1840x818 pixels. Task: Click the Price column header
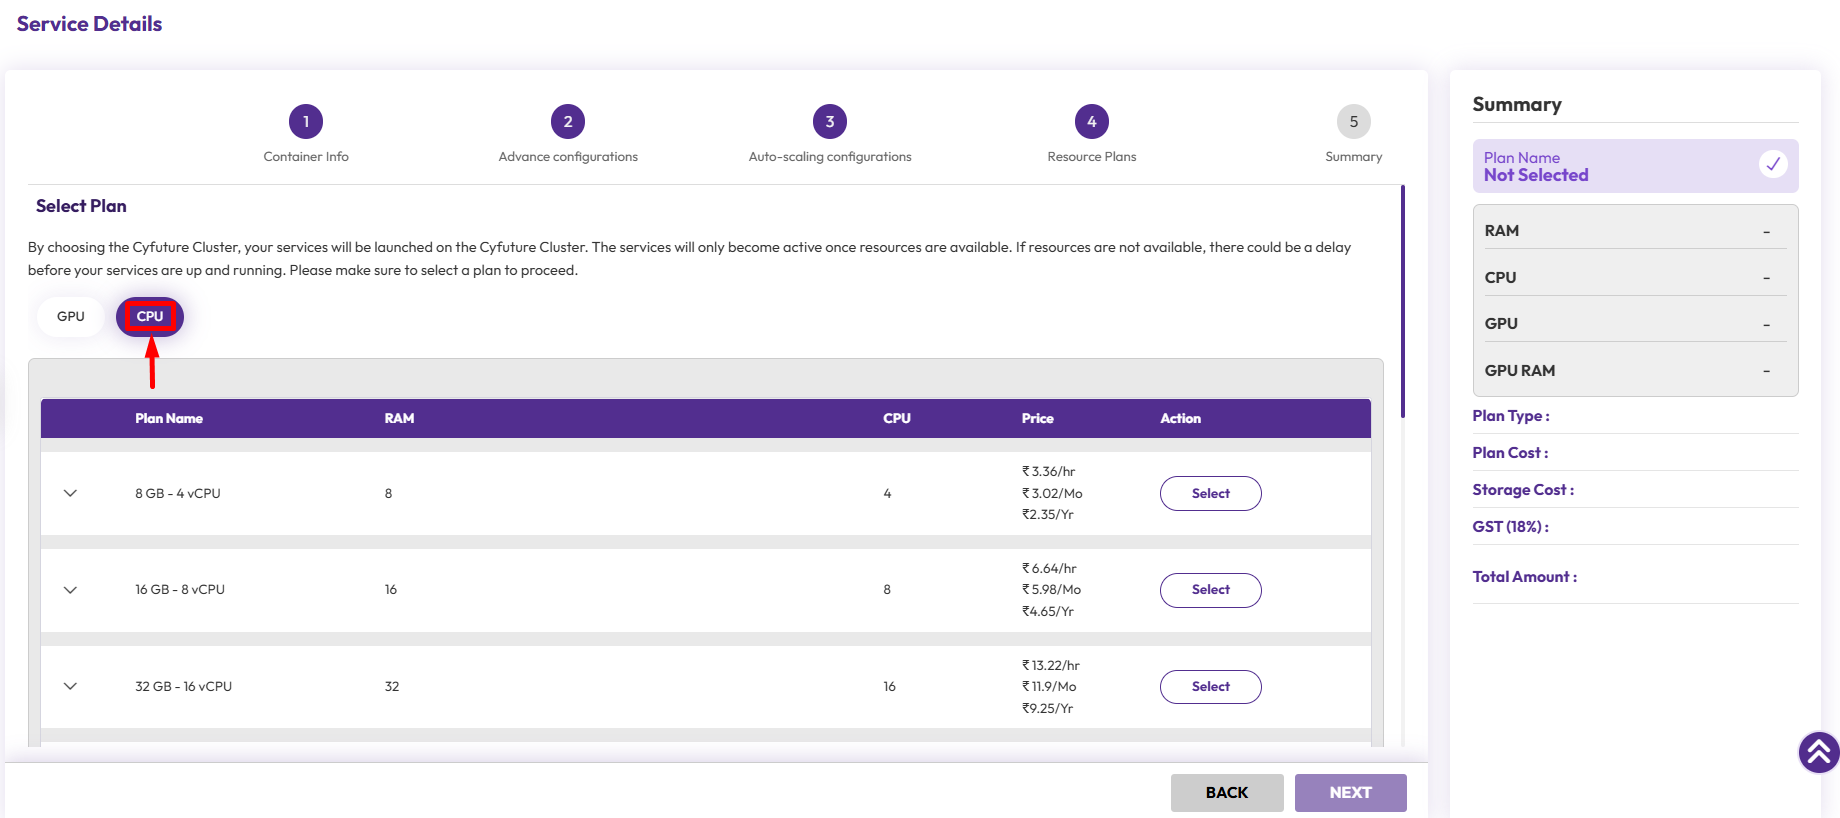(1037, 419)
